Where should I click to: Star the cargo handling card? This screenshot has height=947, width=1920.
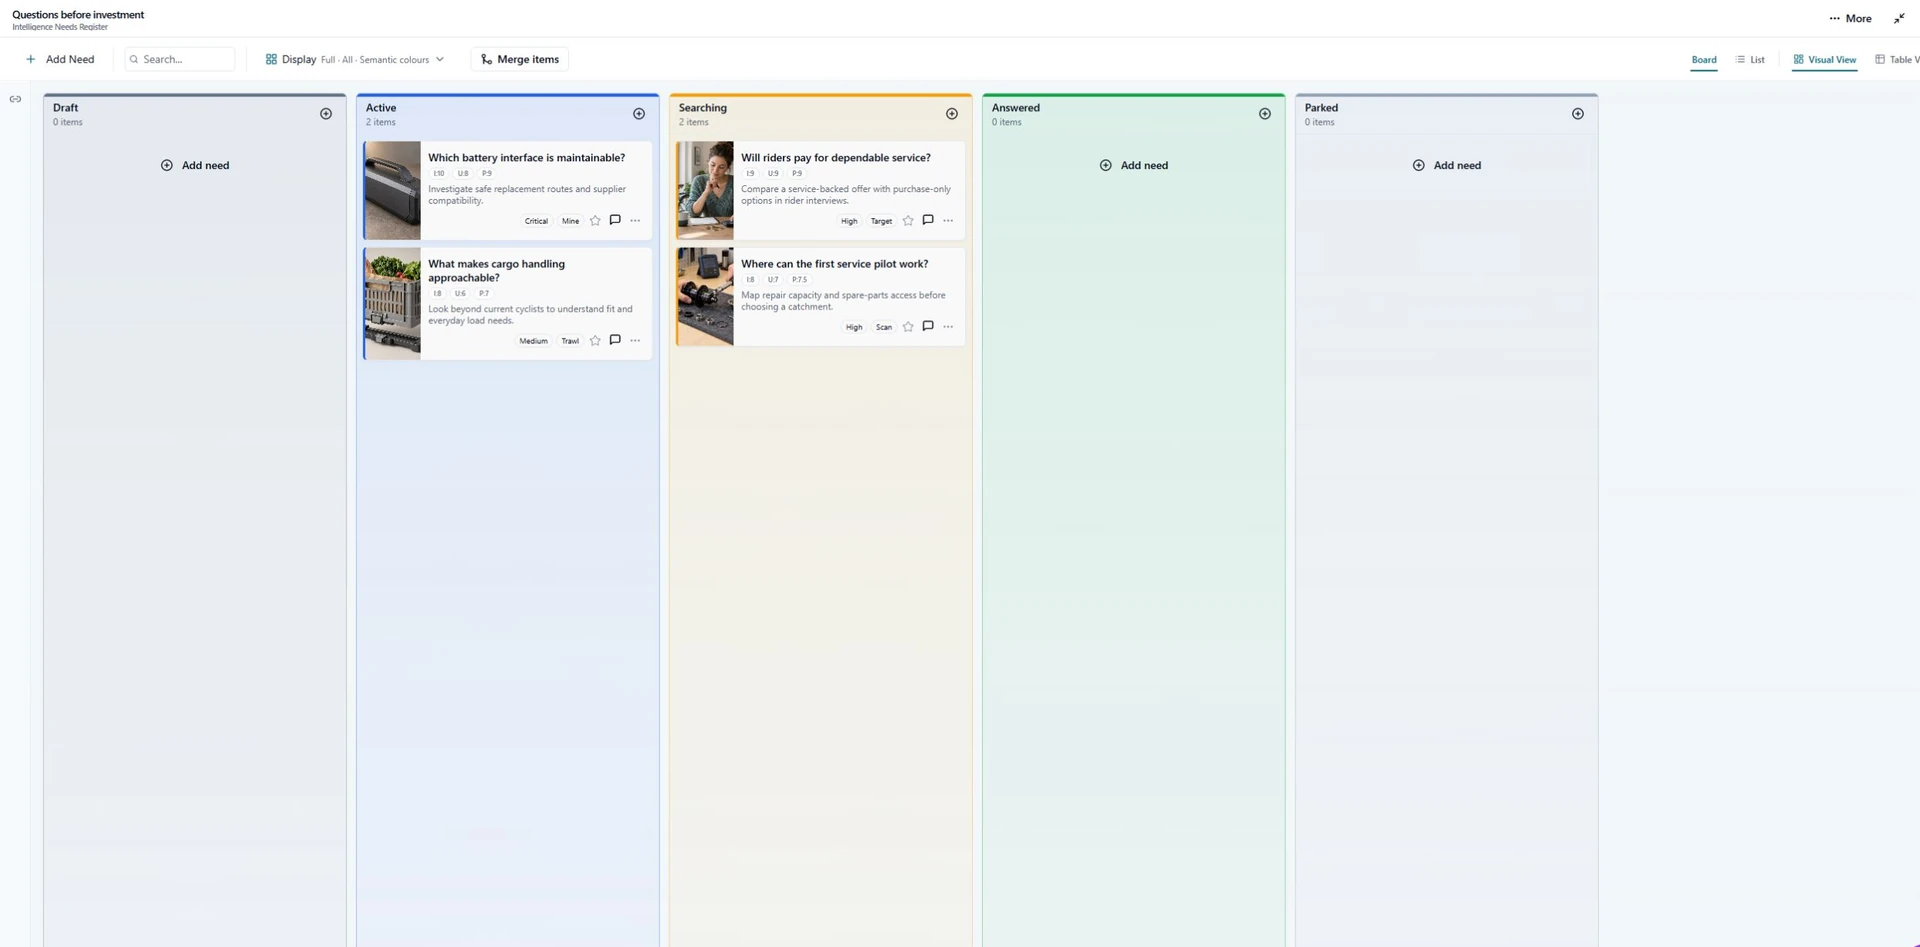(595, 341)
